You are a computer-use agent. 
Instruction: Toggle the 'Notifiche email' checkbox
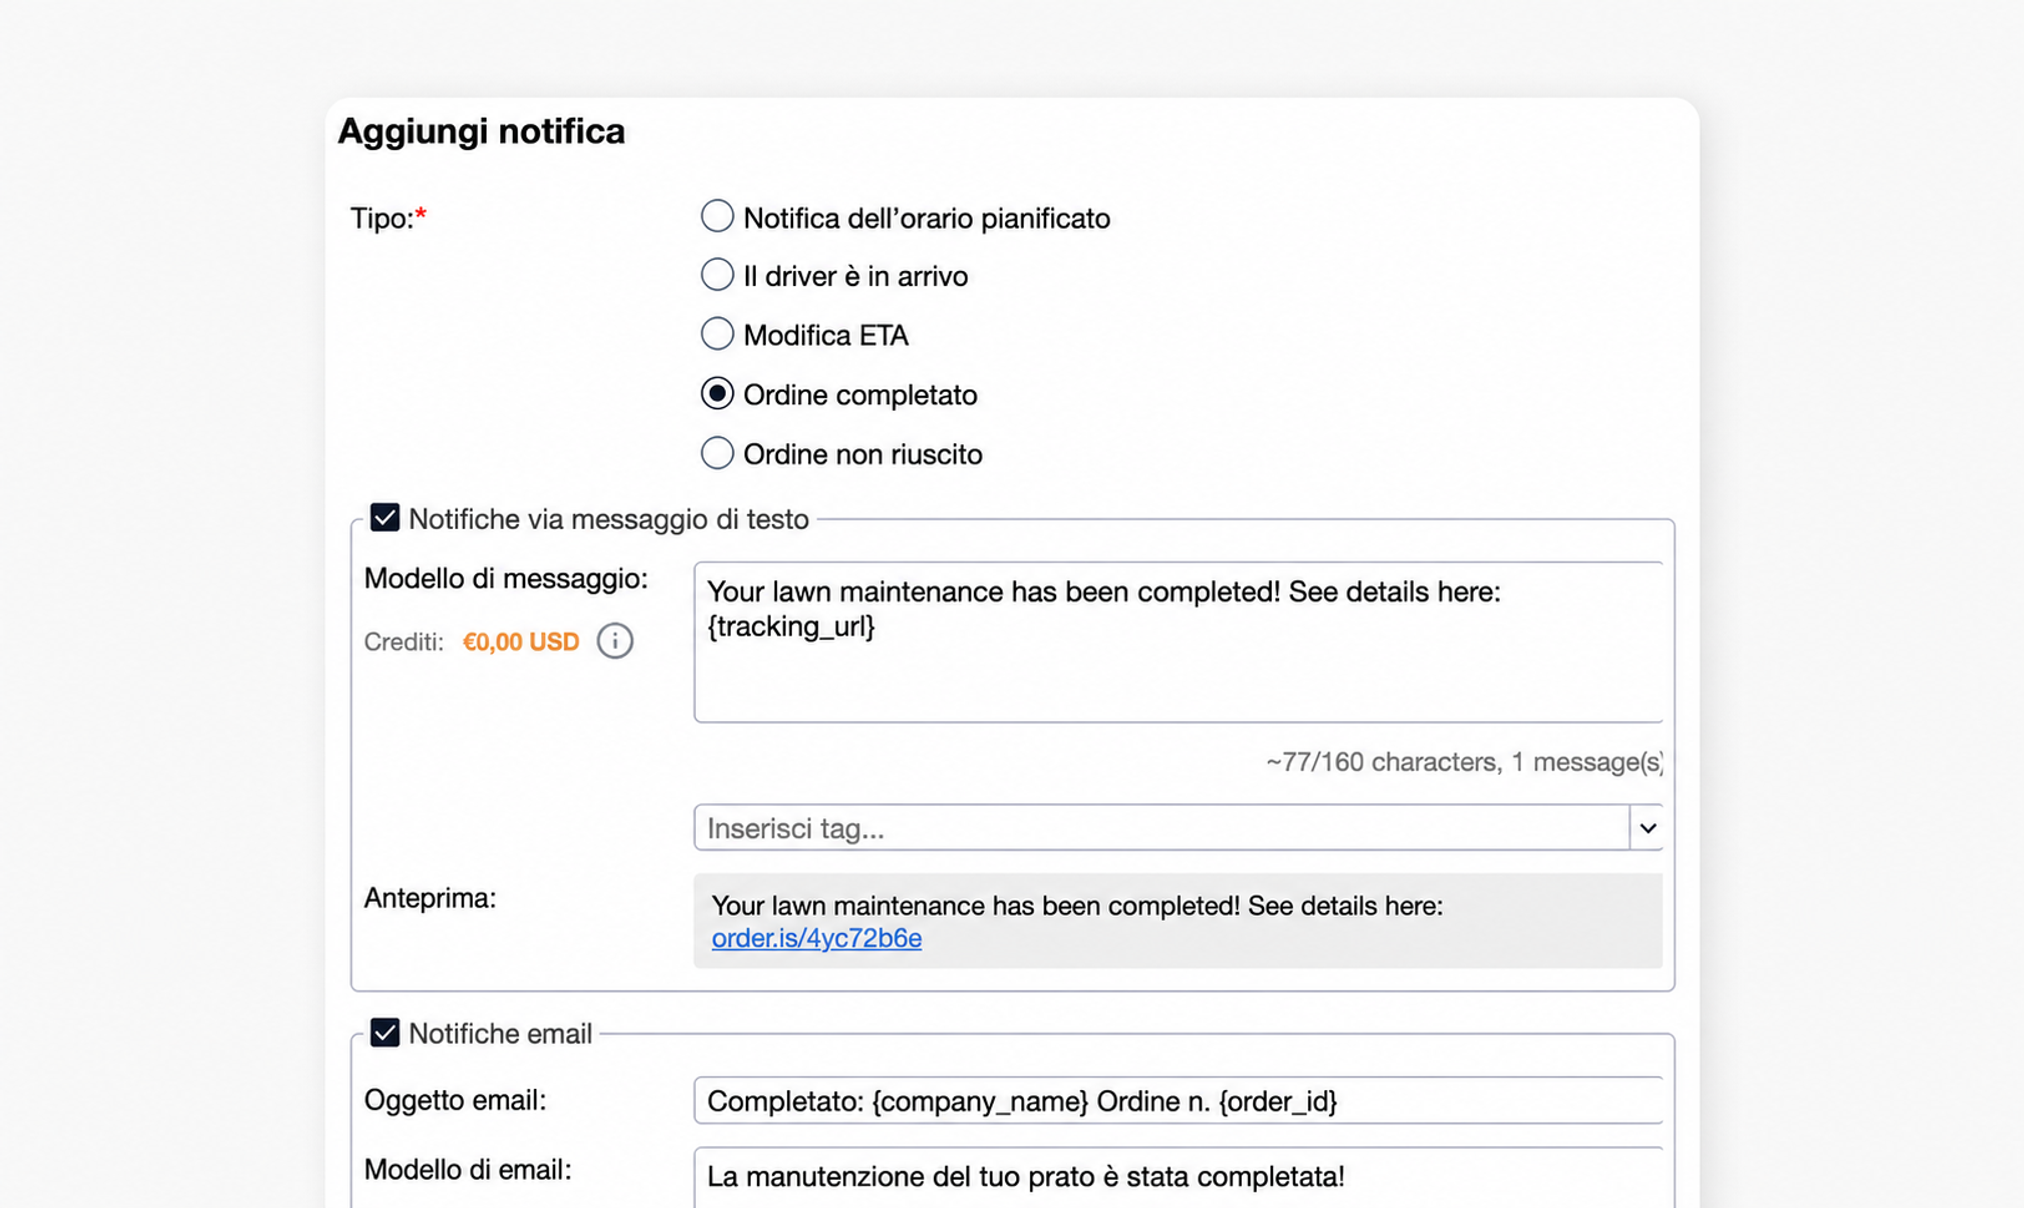[x=385, y=1033]
